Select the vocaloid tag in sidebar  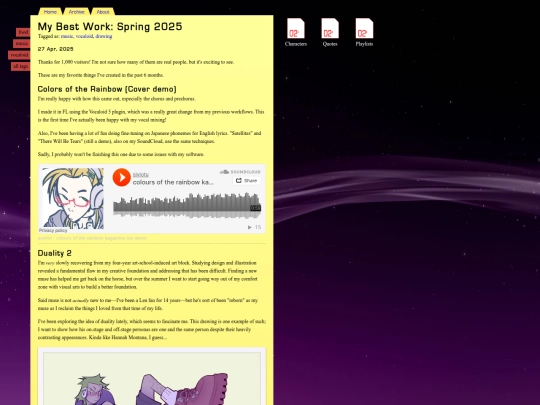[x=19, y=55]
